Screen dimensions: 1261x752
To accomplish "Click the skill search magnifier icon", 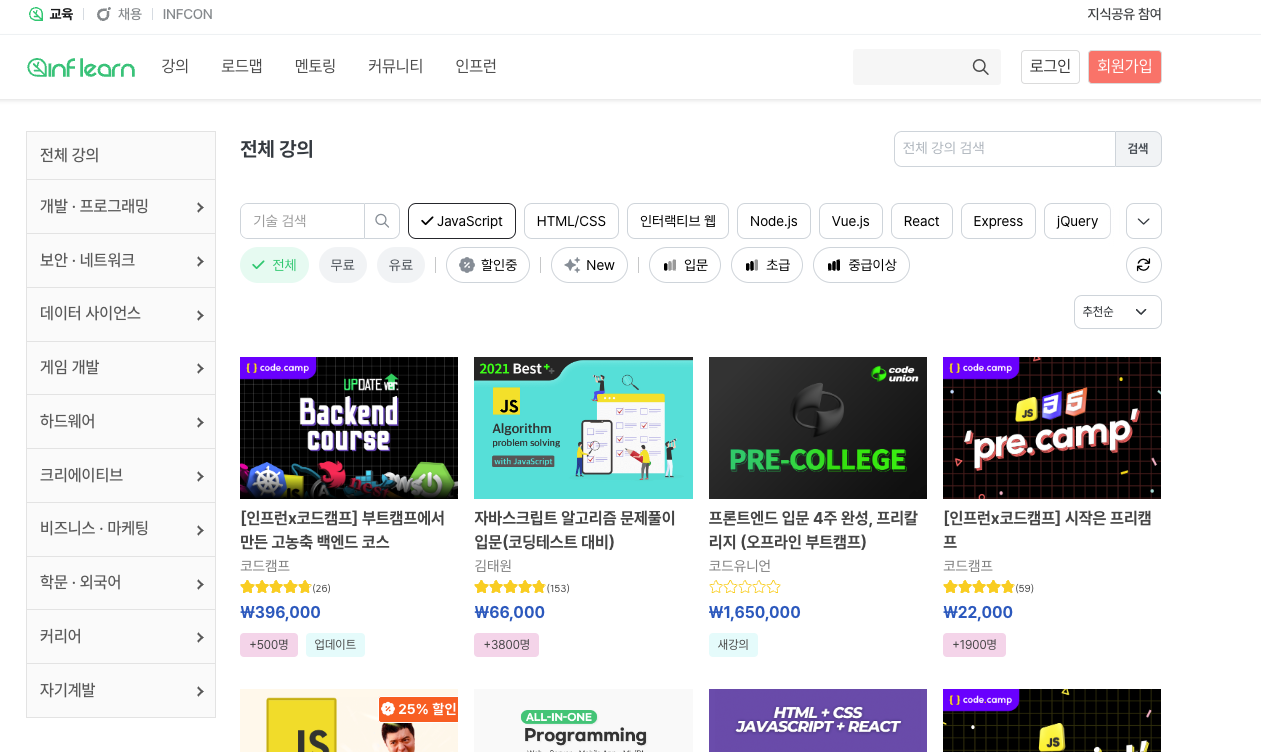I will tap(382, 221).
